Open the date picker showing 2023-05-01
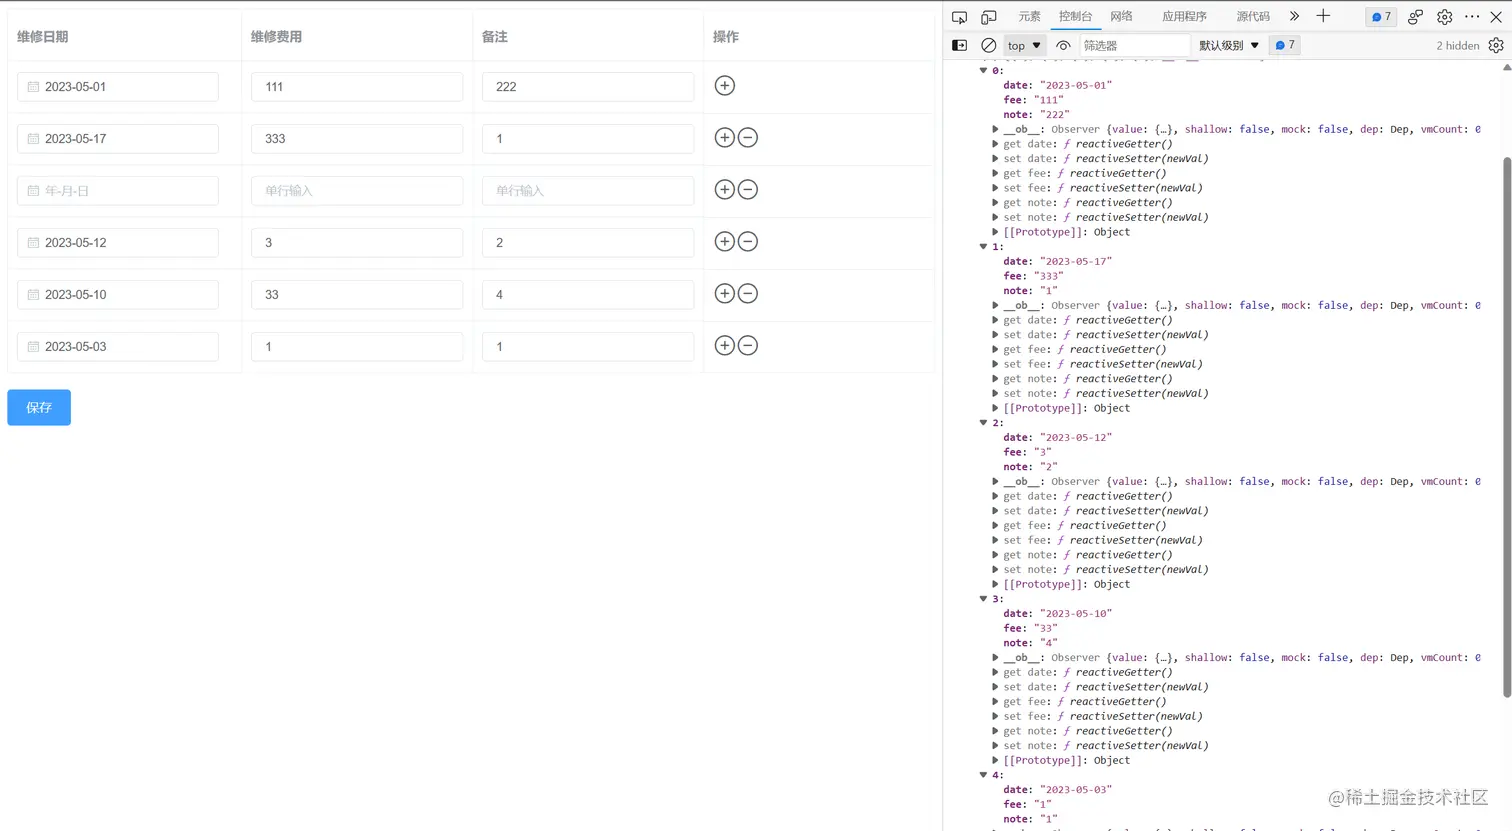 118,86
